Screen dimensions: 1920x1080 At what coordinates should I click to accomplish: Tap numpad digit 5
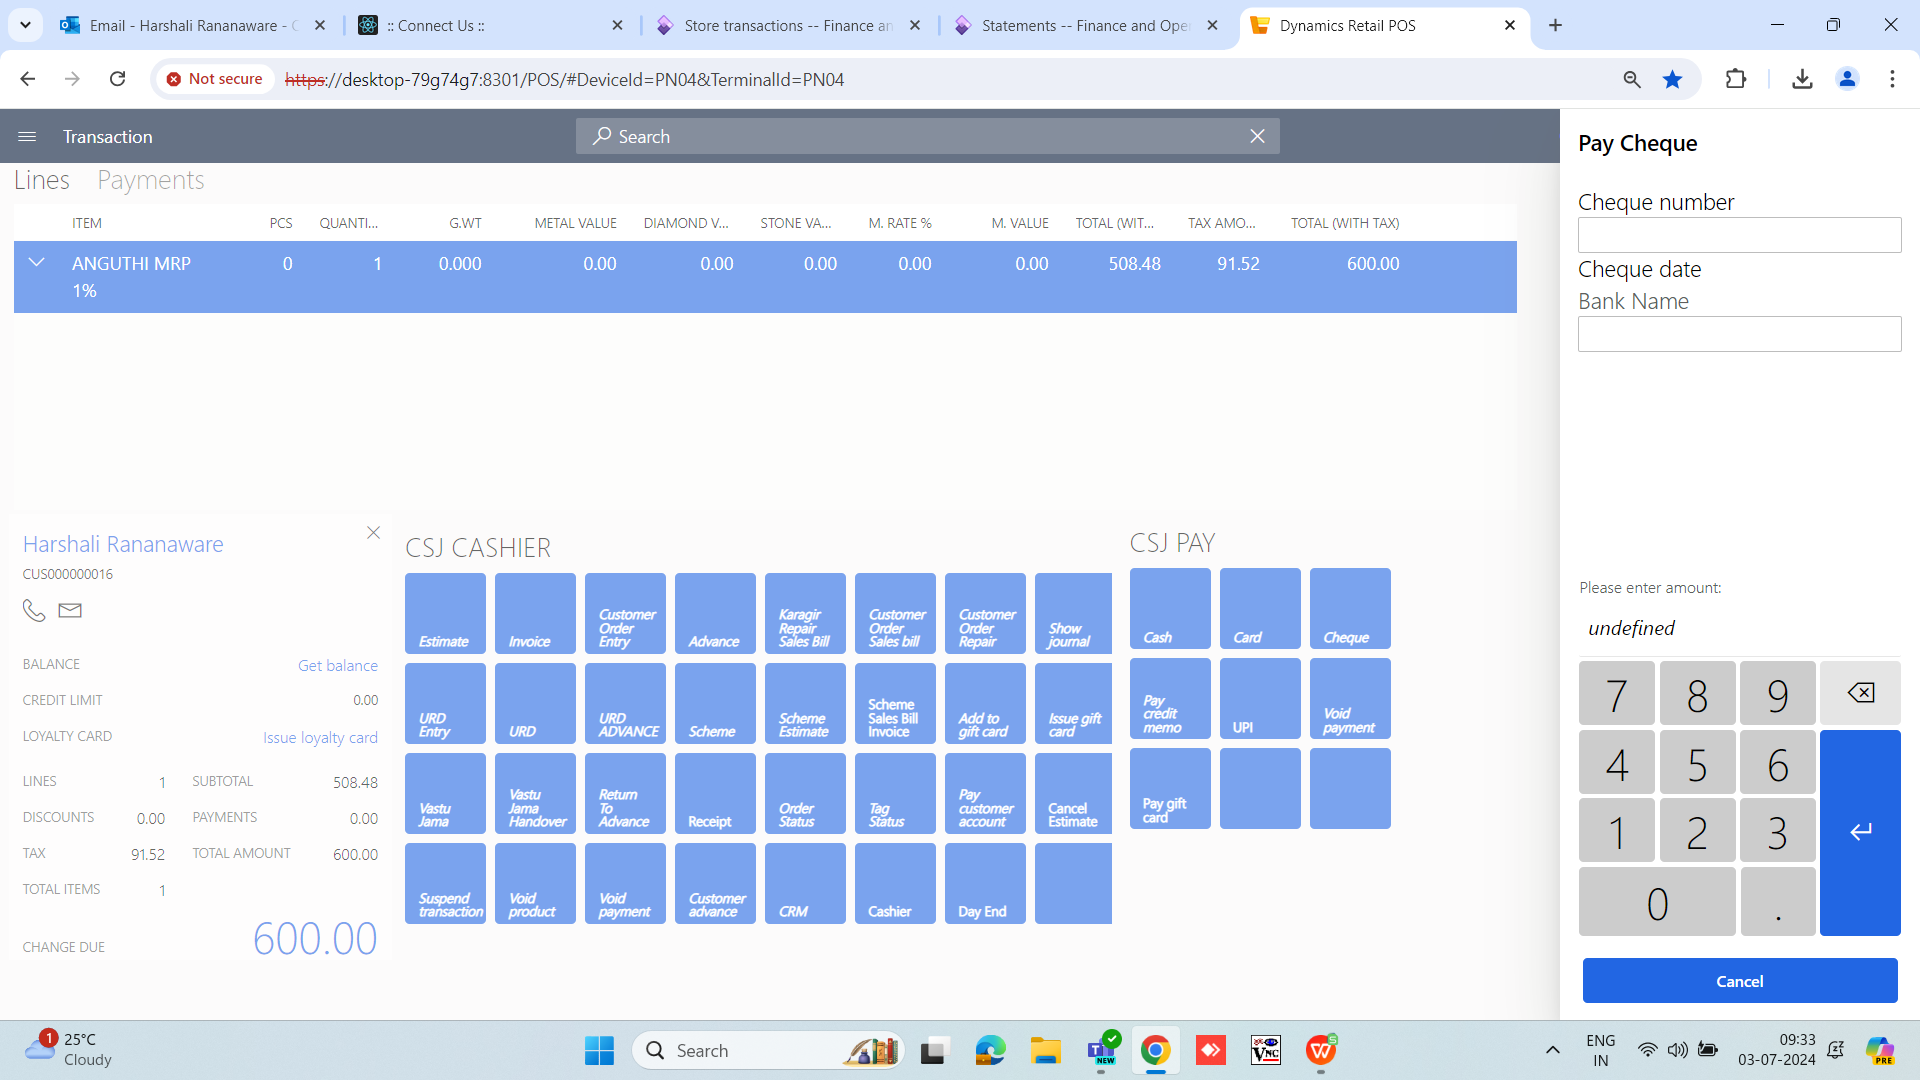click(1697, 763)
